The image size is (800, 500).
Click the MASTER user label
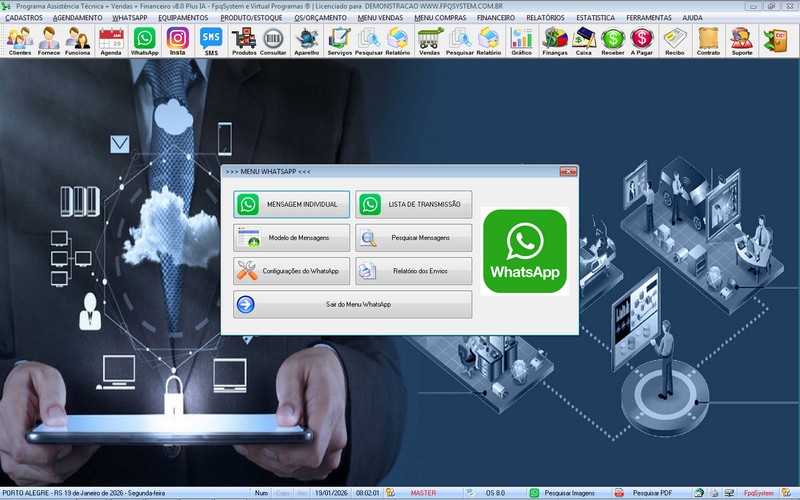(423, 493)
